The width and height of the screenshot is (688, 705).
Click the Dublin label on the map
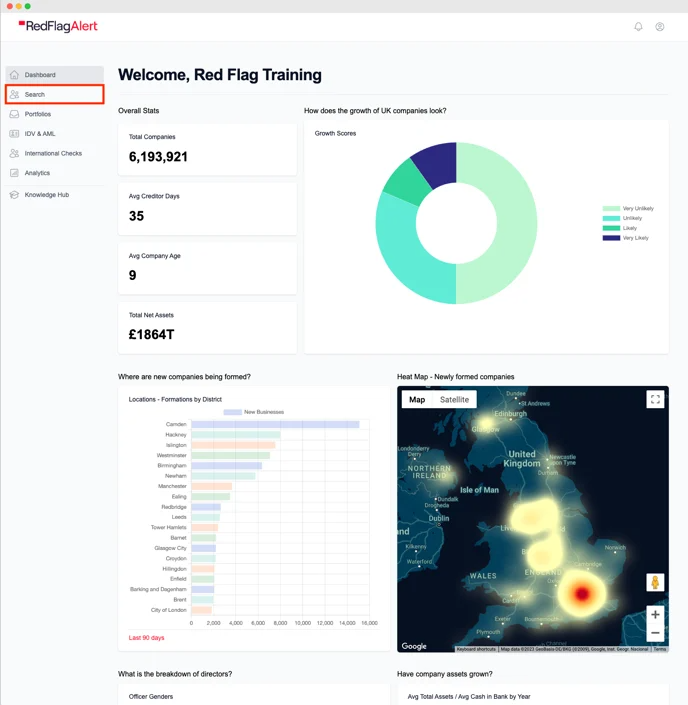(439, 518)
